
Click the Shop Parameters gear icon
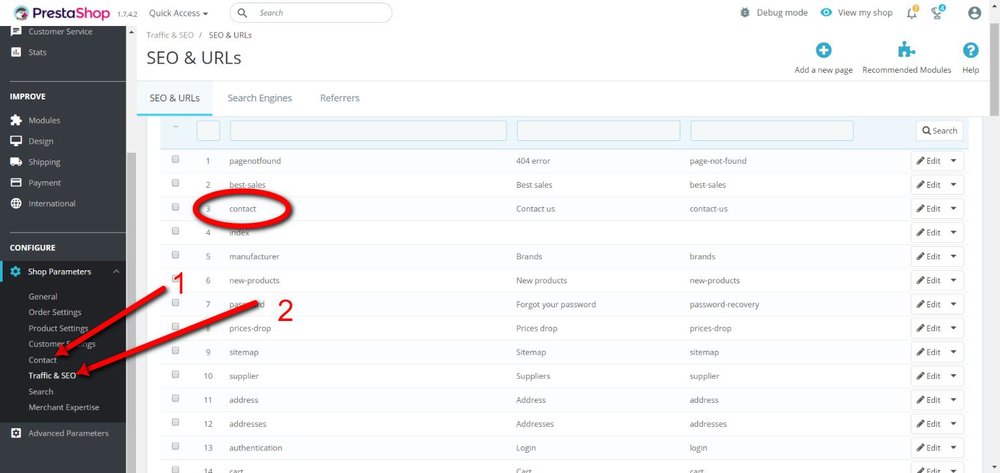(16, 272)
